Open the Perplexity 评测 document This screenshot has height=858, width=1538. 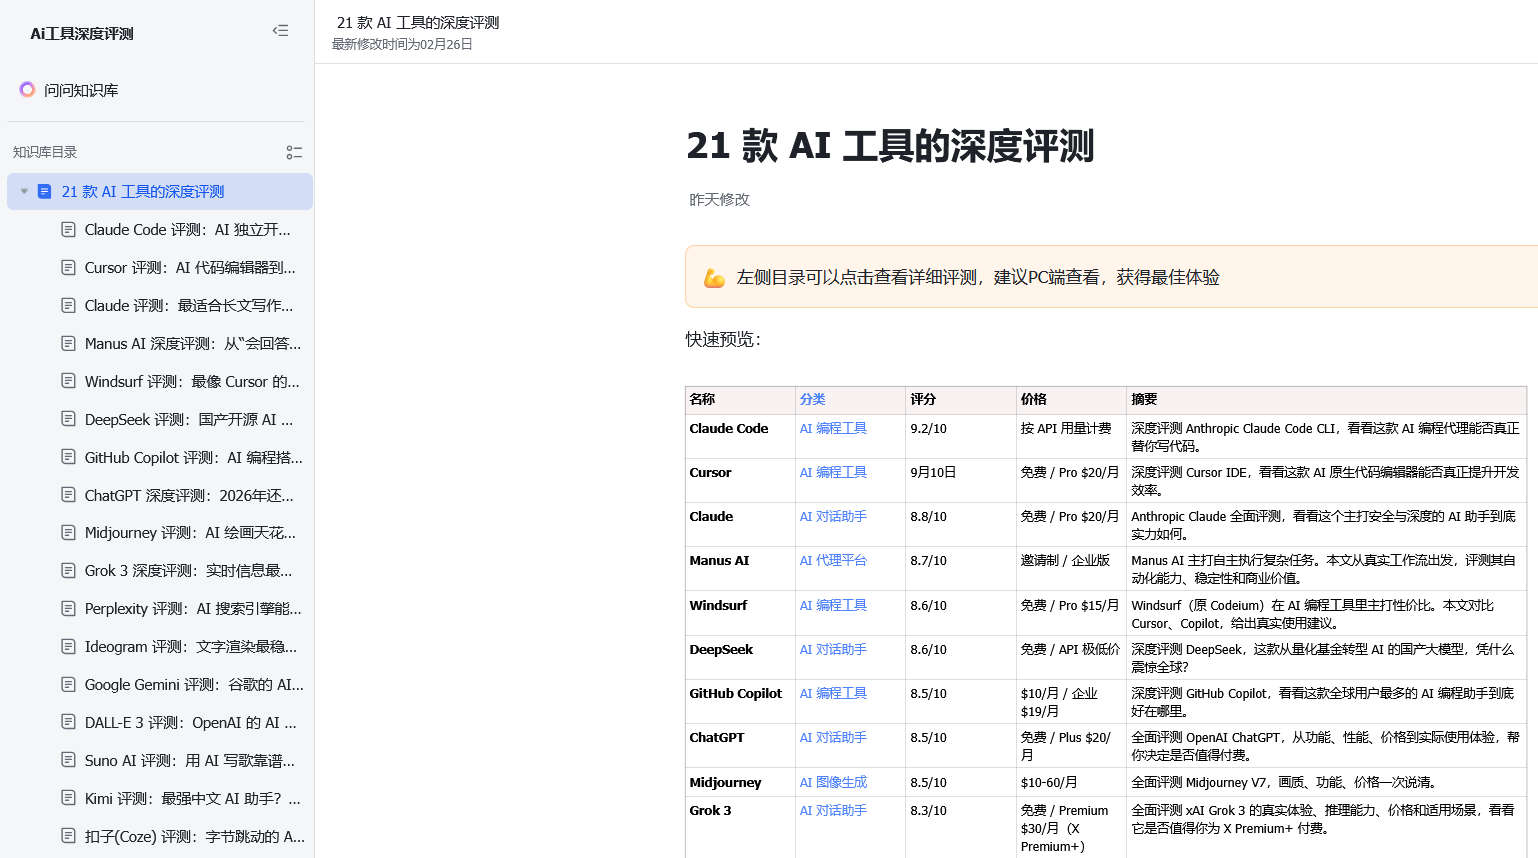[193, 609]
